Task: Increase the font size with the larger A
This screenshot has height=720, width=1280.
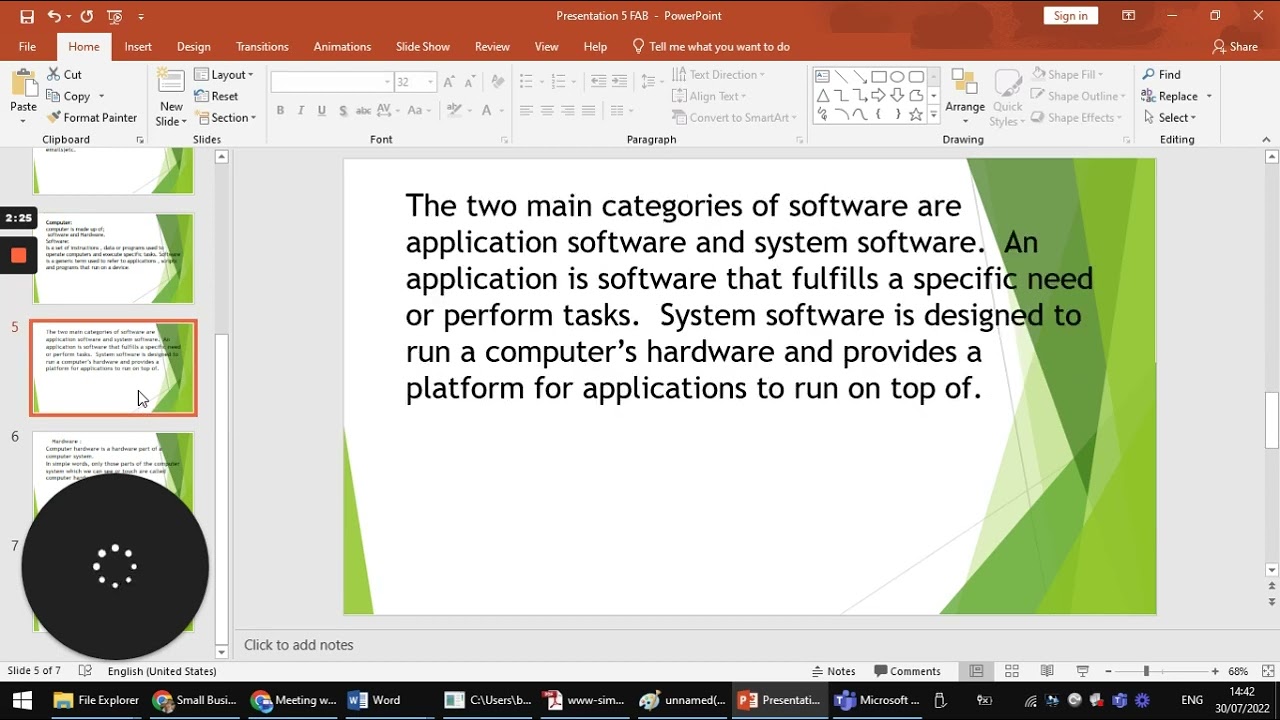Action: pyautogui.click(x=449, y=82)
